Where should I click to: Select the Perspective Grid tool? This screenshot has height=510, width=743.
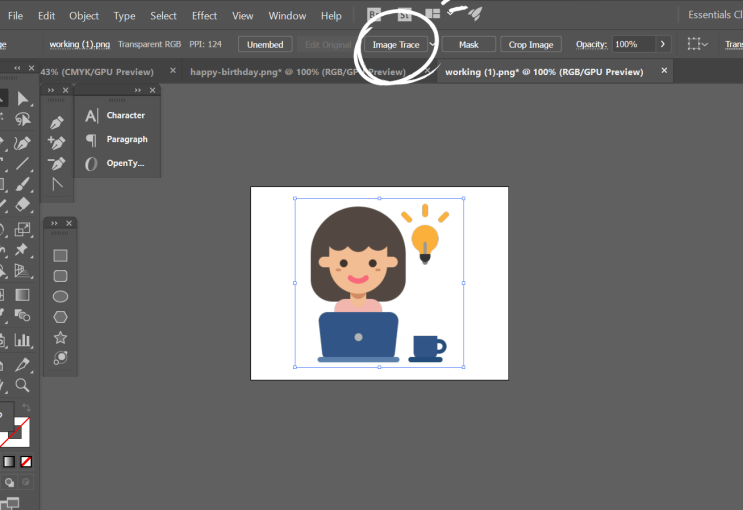(22, 270)
